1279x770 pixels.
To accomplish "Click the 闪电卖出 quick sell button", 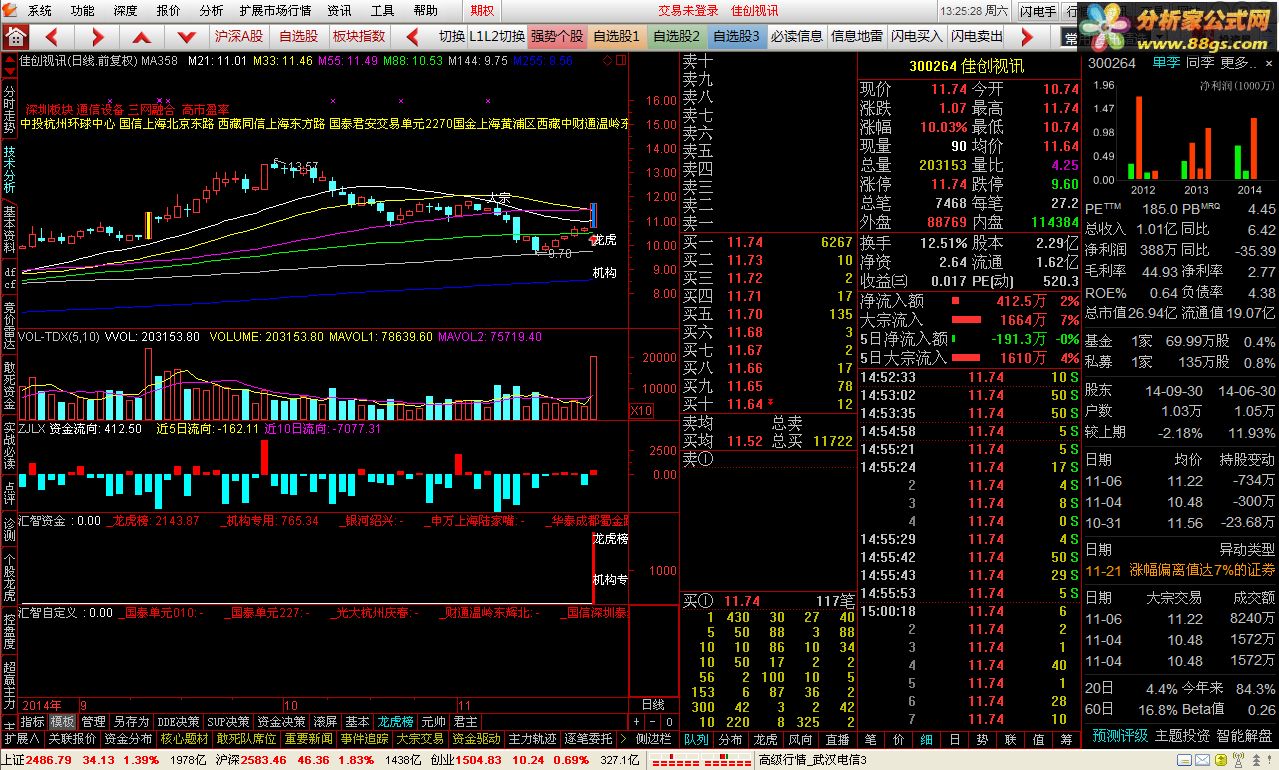I will click(977, 36).
